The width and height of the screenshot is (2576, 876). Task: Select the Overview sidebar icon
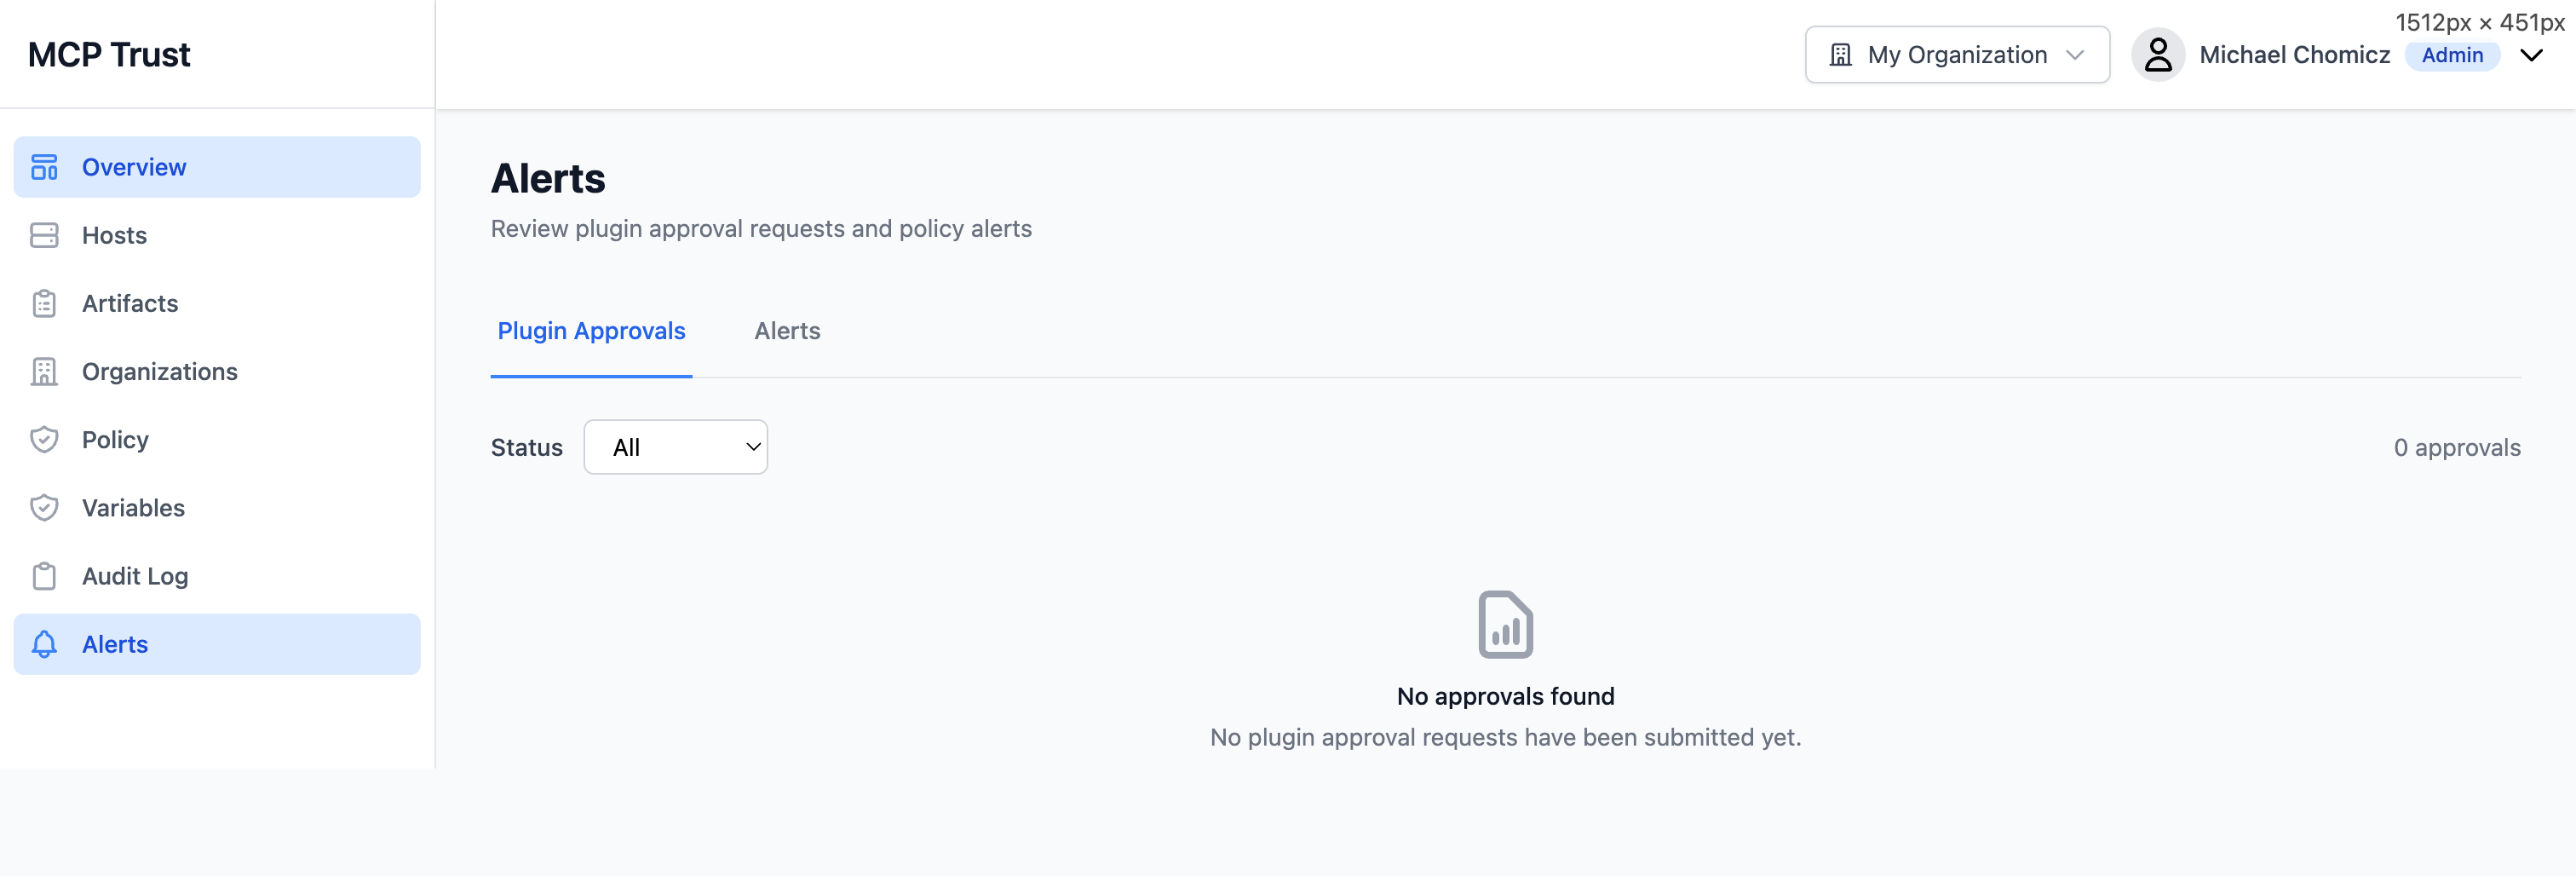[x=44, y=167]
